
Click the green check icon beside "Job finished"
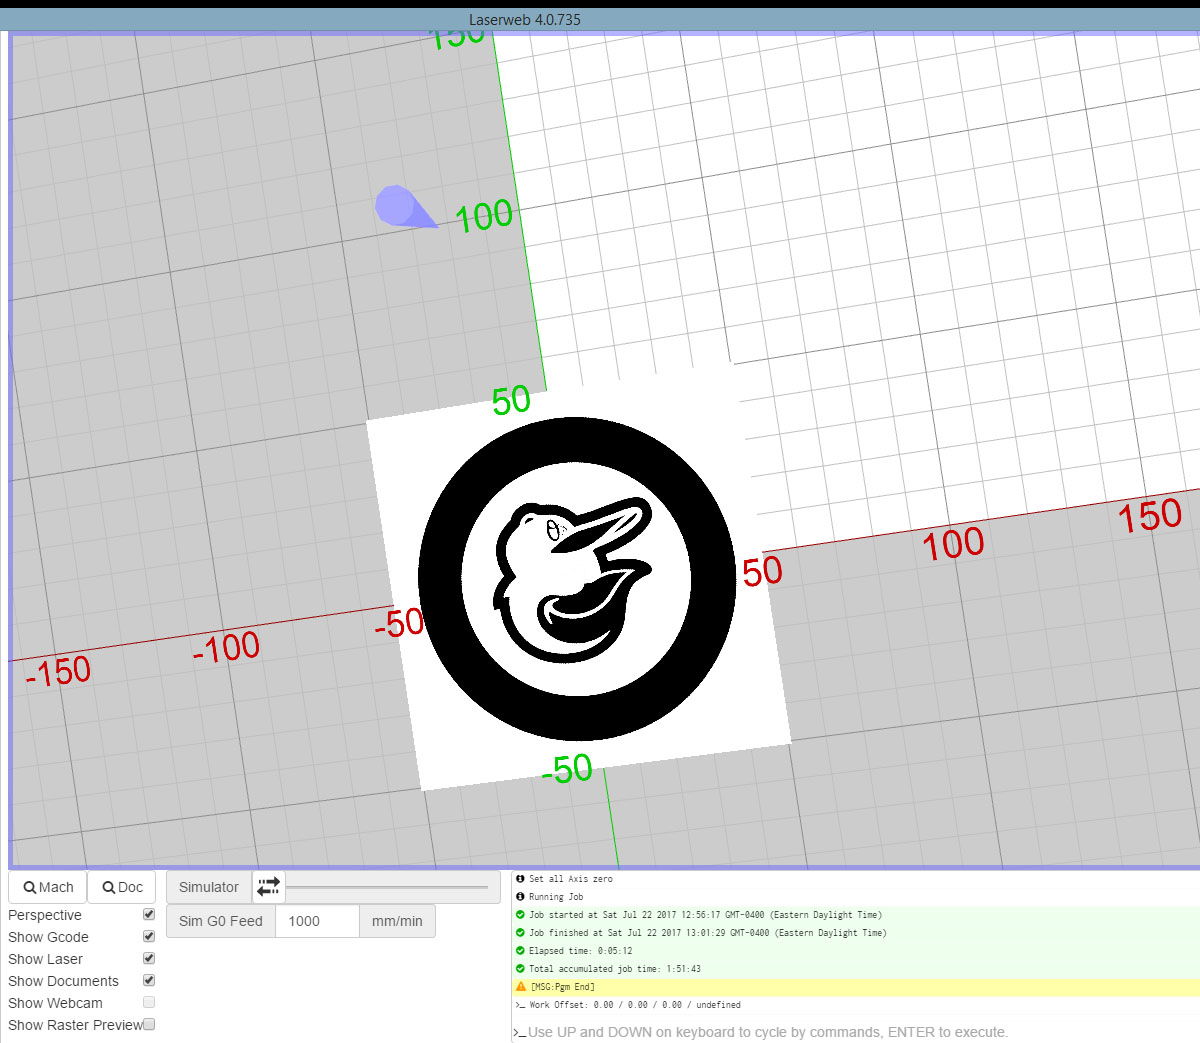point(520,933)
